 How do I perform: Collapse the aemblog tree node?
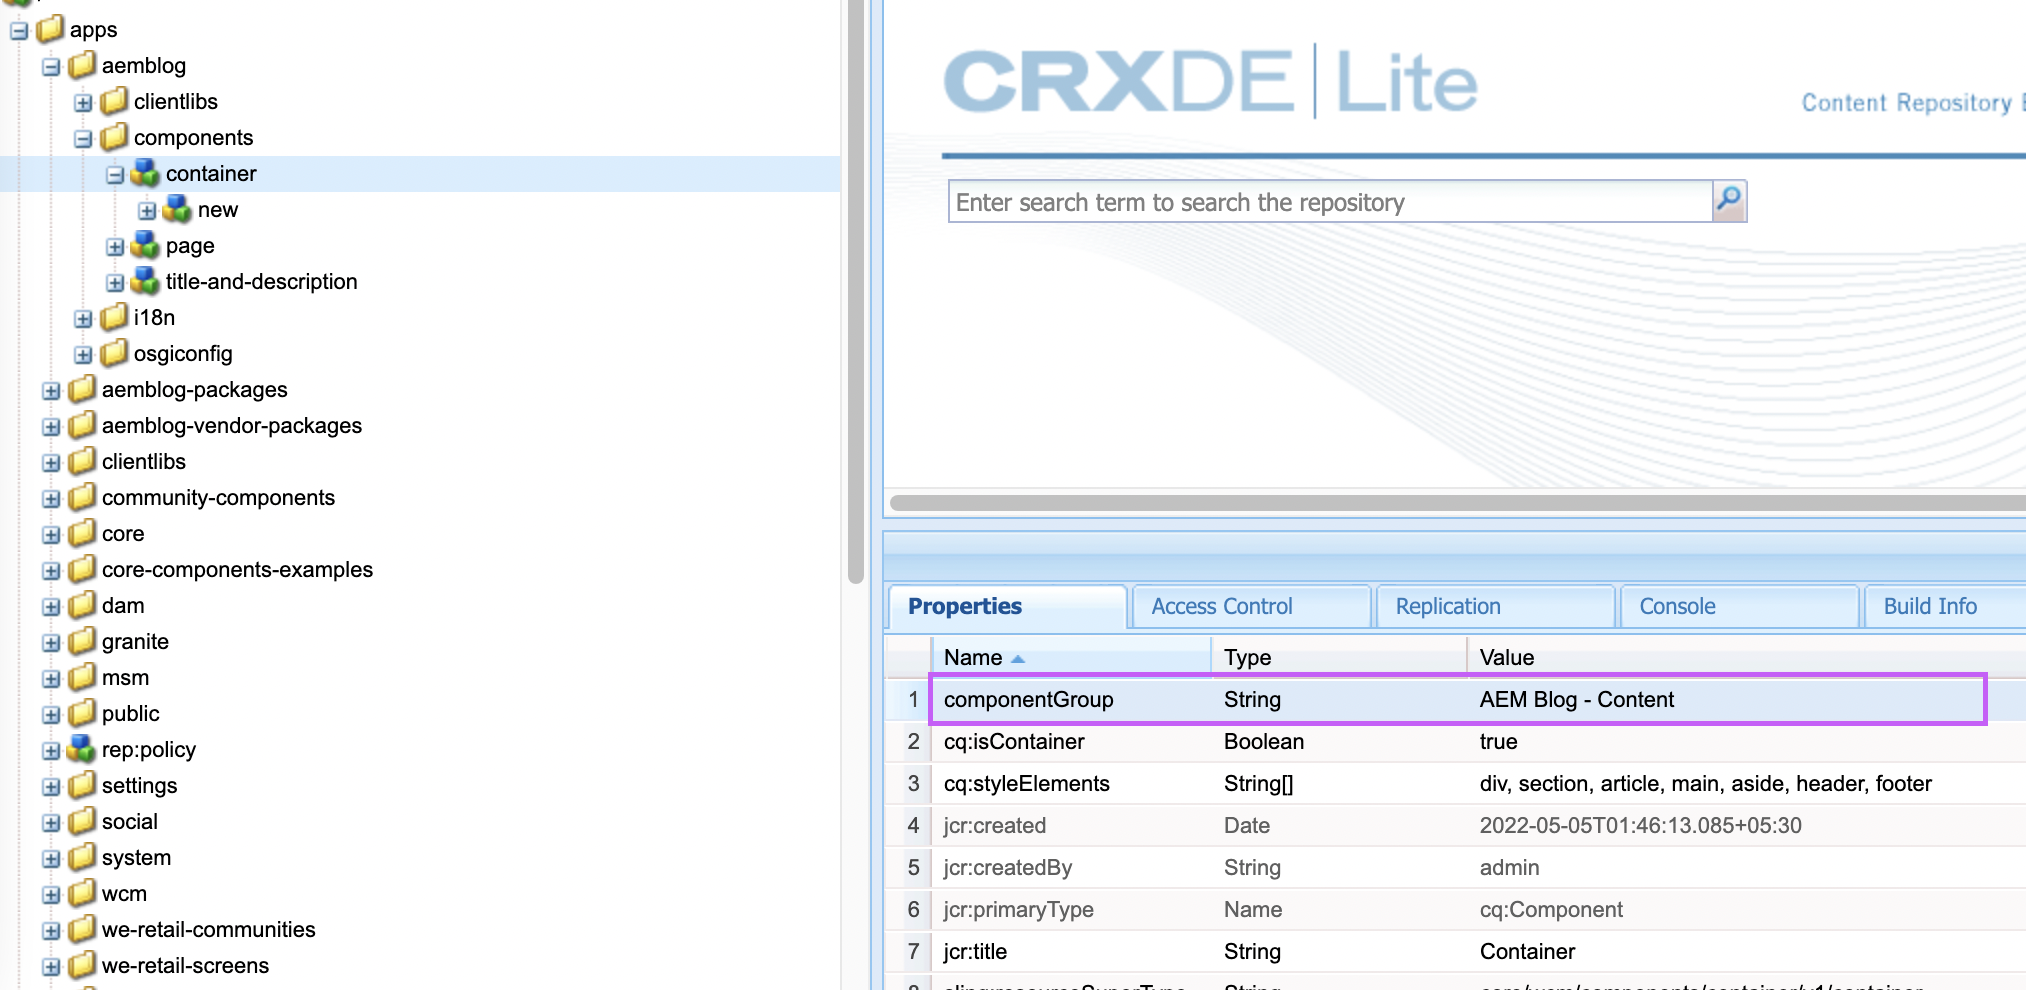[x=51, y=67]
